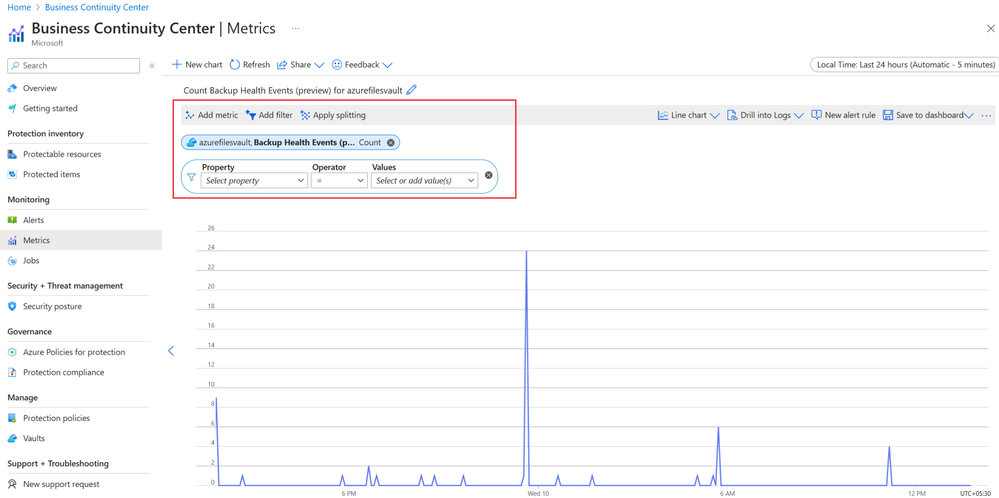Click the Protected items icon

[x=12, y=174]
